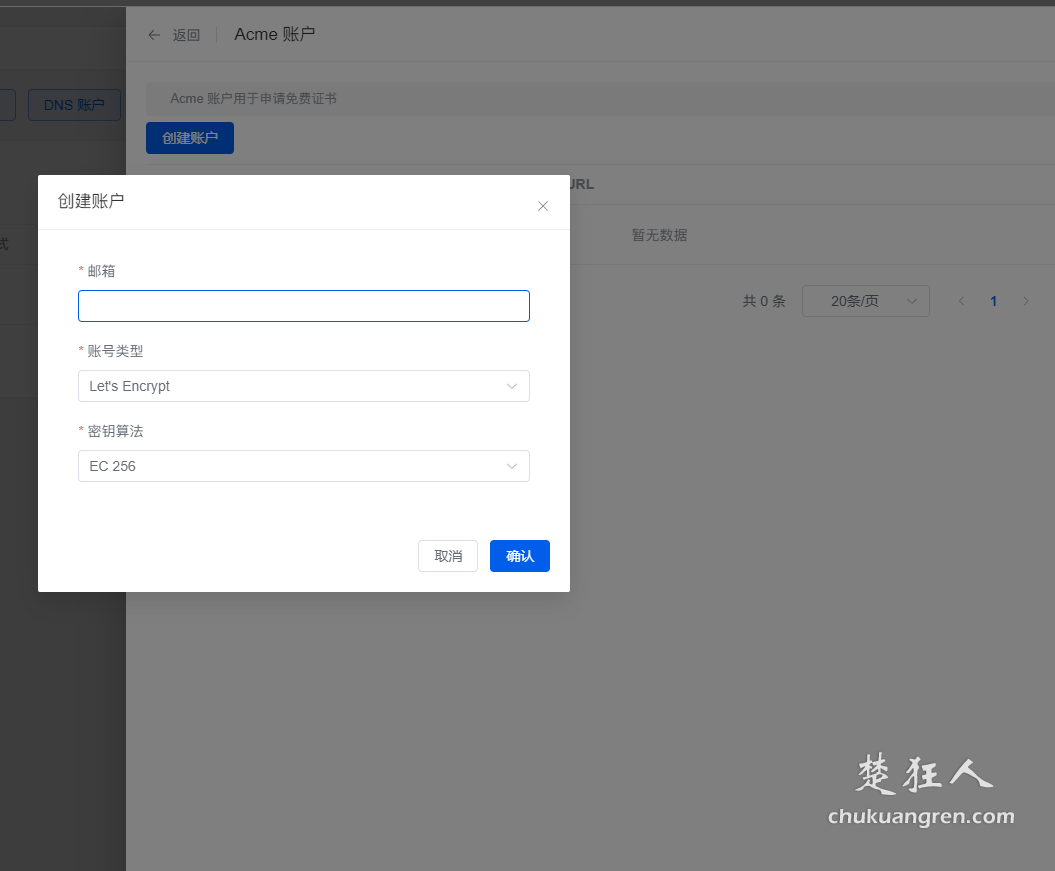Viewport: 1055px width, 871px height.
Task: Click the 共 0 条 record count indicator
Action: pos(764,300)
